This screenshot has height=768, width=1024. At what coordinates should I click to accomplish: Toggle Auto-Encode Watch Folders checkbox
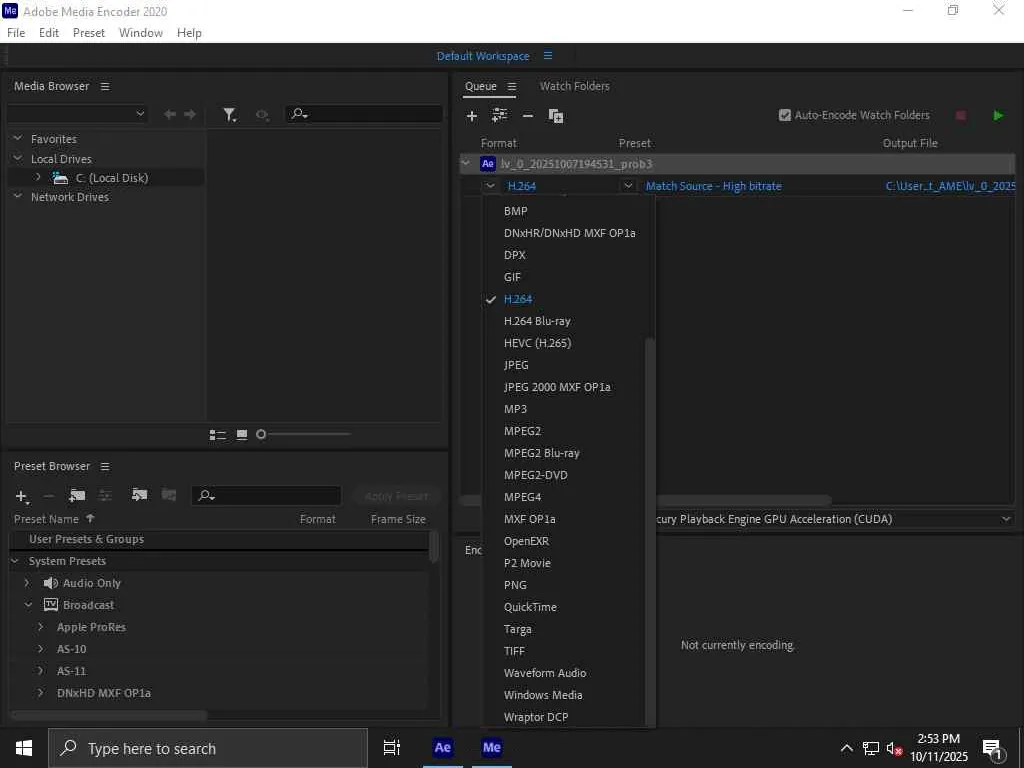tap(785, 116)
